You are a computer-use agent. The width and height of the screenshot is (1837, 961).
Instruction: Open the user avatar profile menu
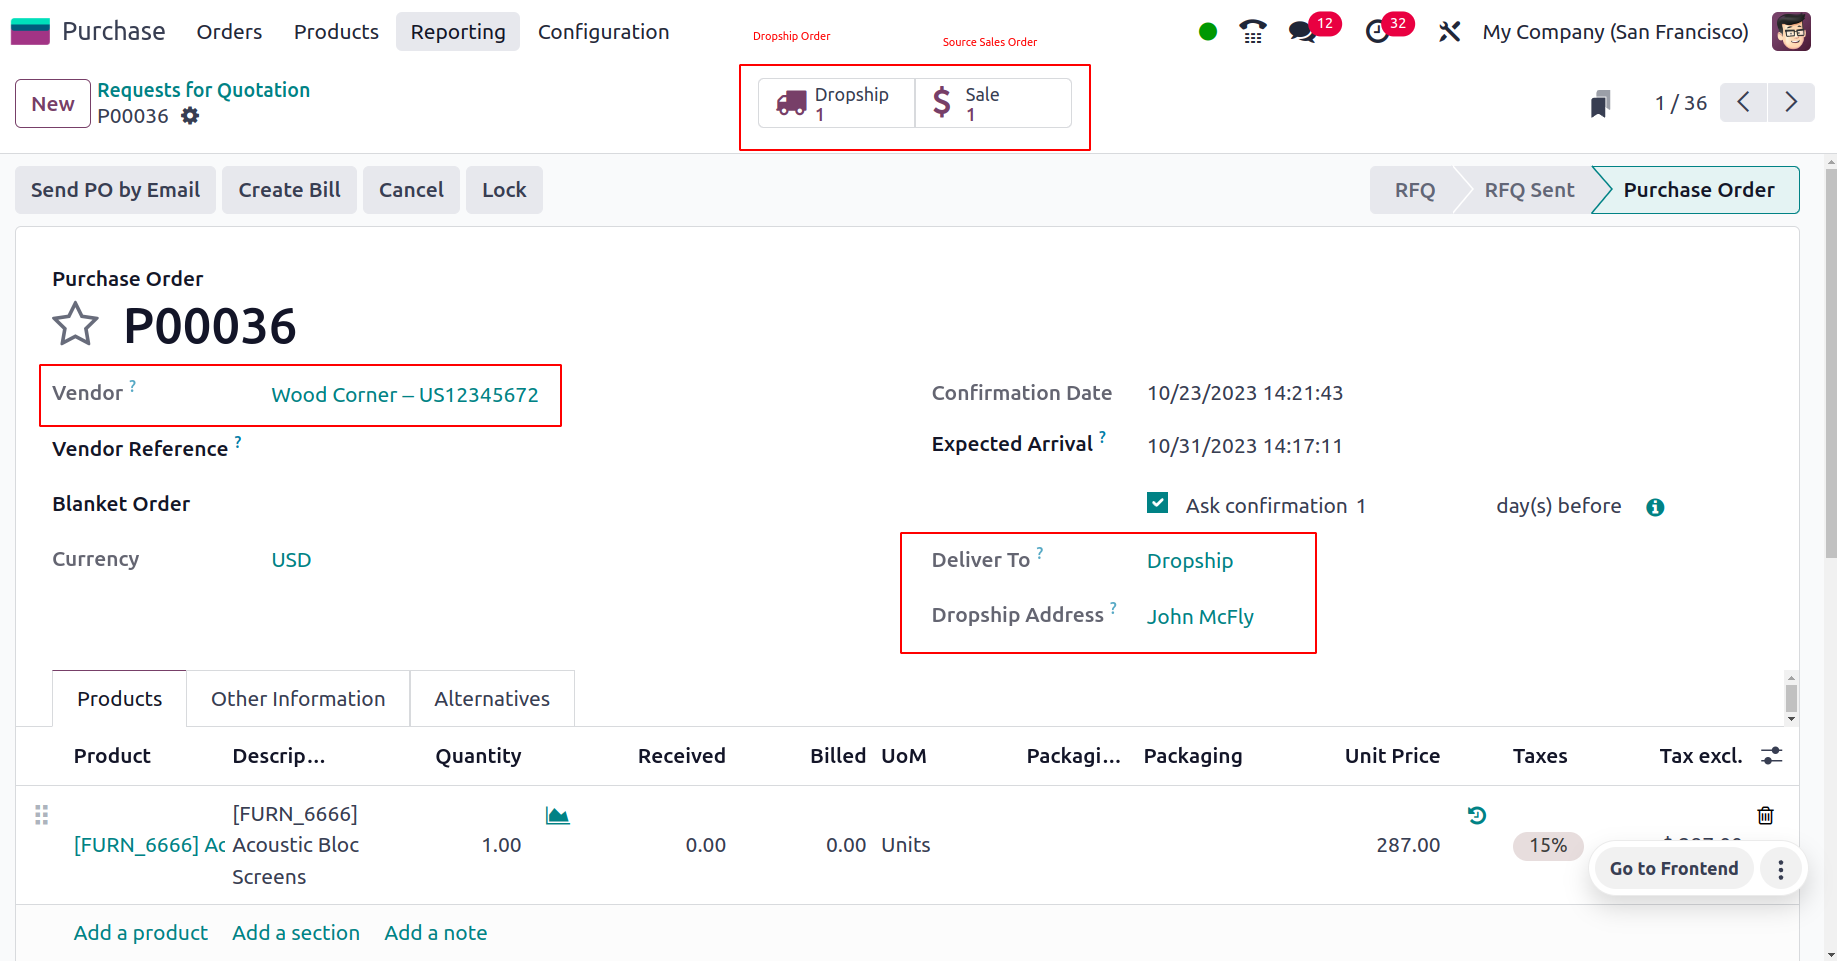click(x=1790, y=31)
